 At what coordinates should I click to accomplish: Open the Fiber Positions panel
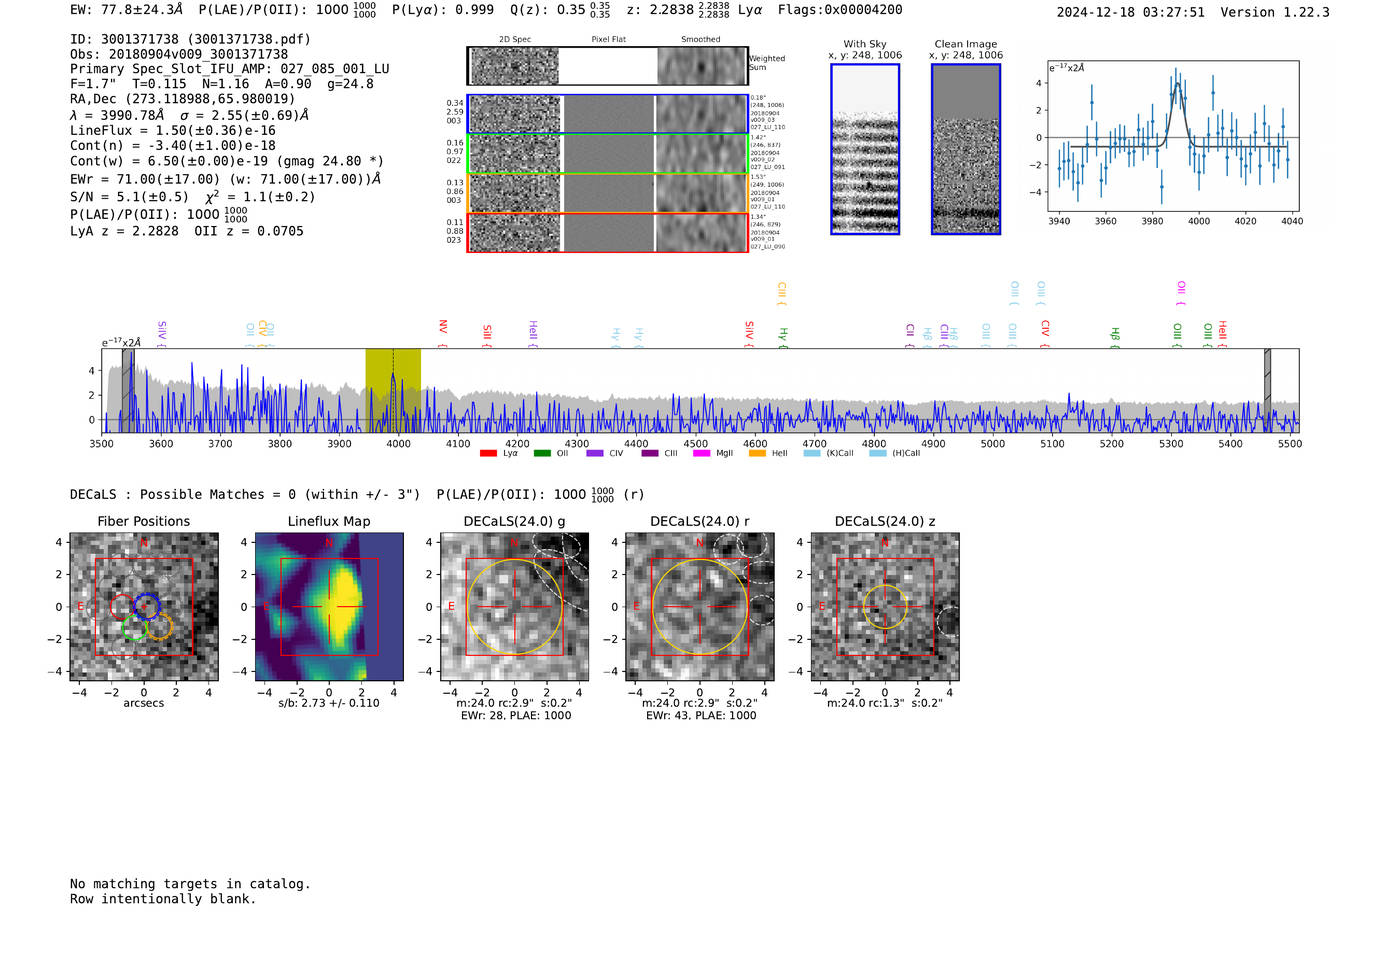click(x=144, y=607)
